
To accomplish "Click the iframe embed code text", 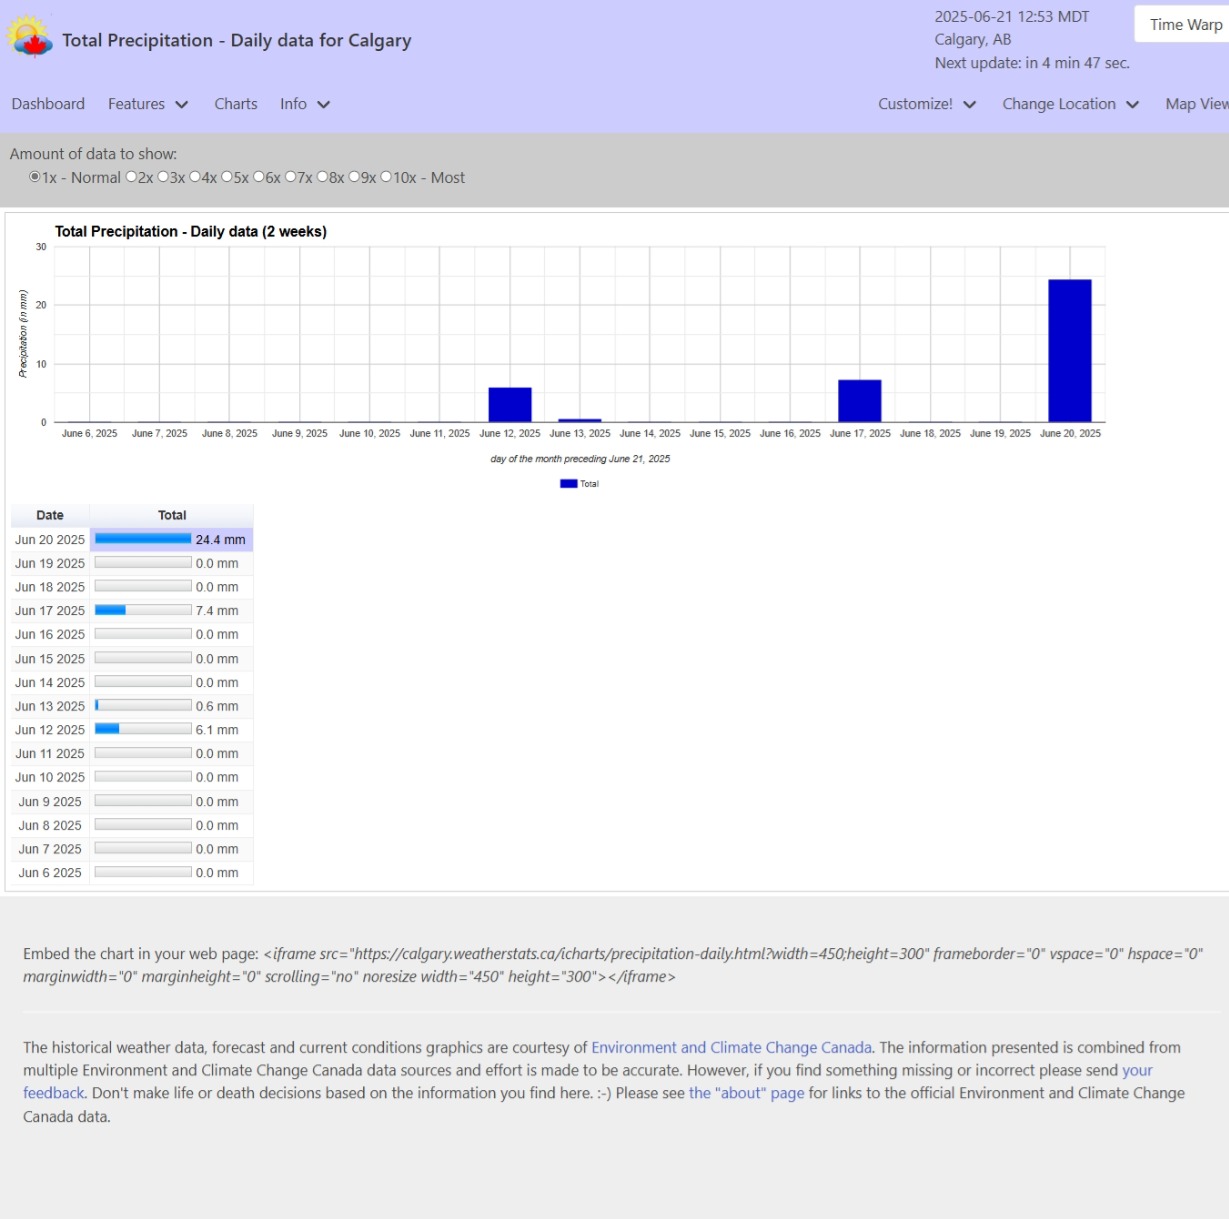I will [x=613, y=965].
